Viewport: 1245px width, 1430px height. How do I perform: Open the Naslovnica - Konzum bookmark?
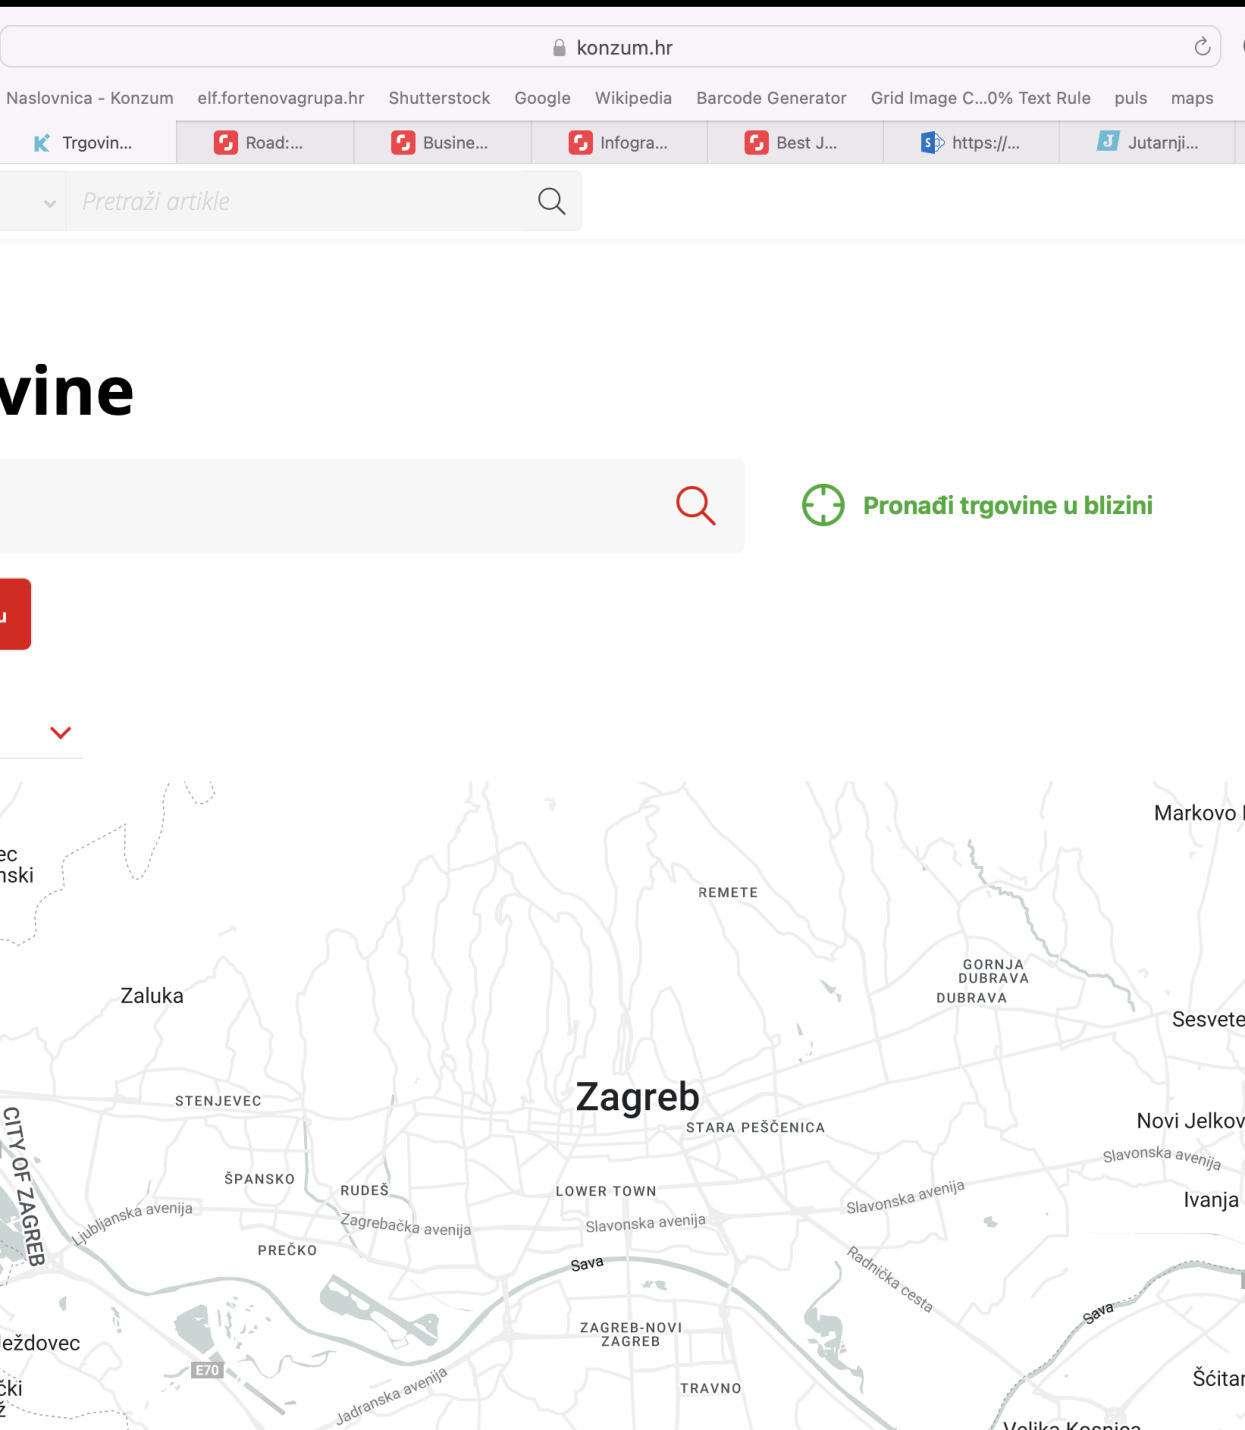[90, 98]
